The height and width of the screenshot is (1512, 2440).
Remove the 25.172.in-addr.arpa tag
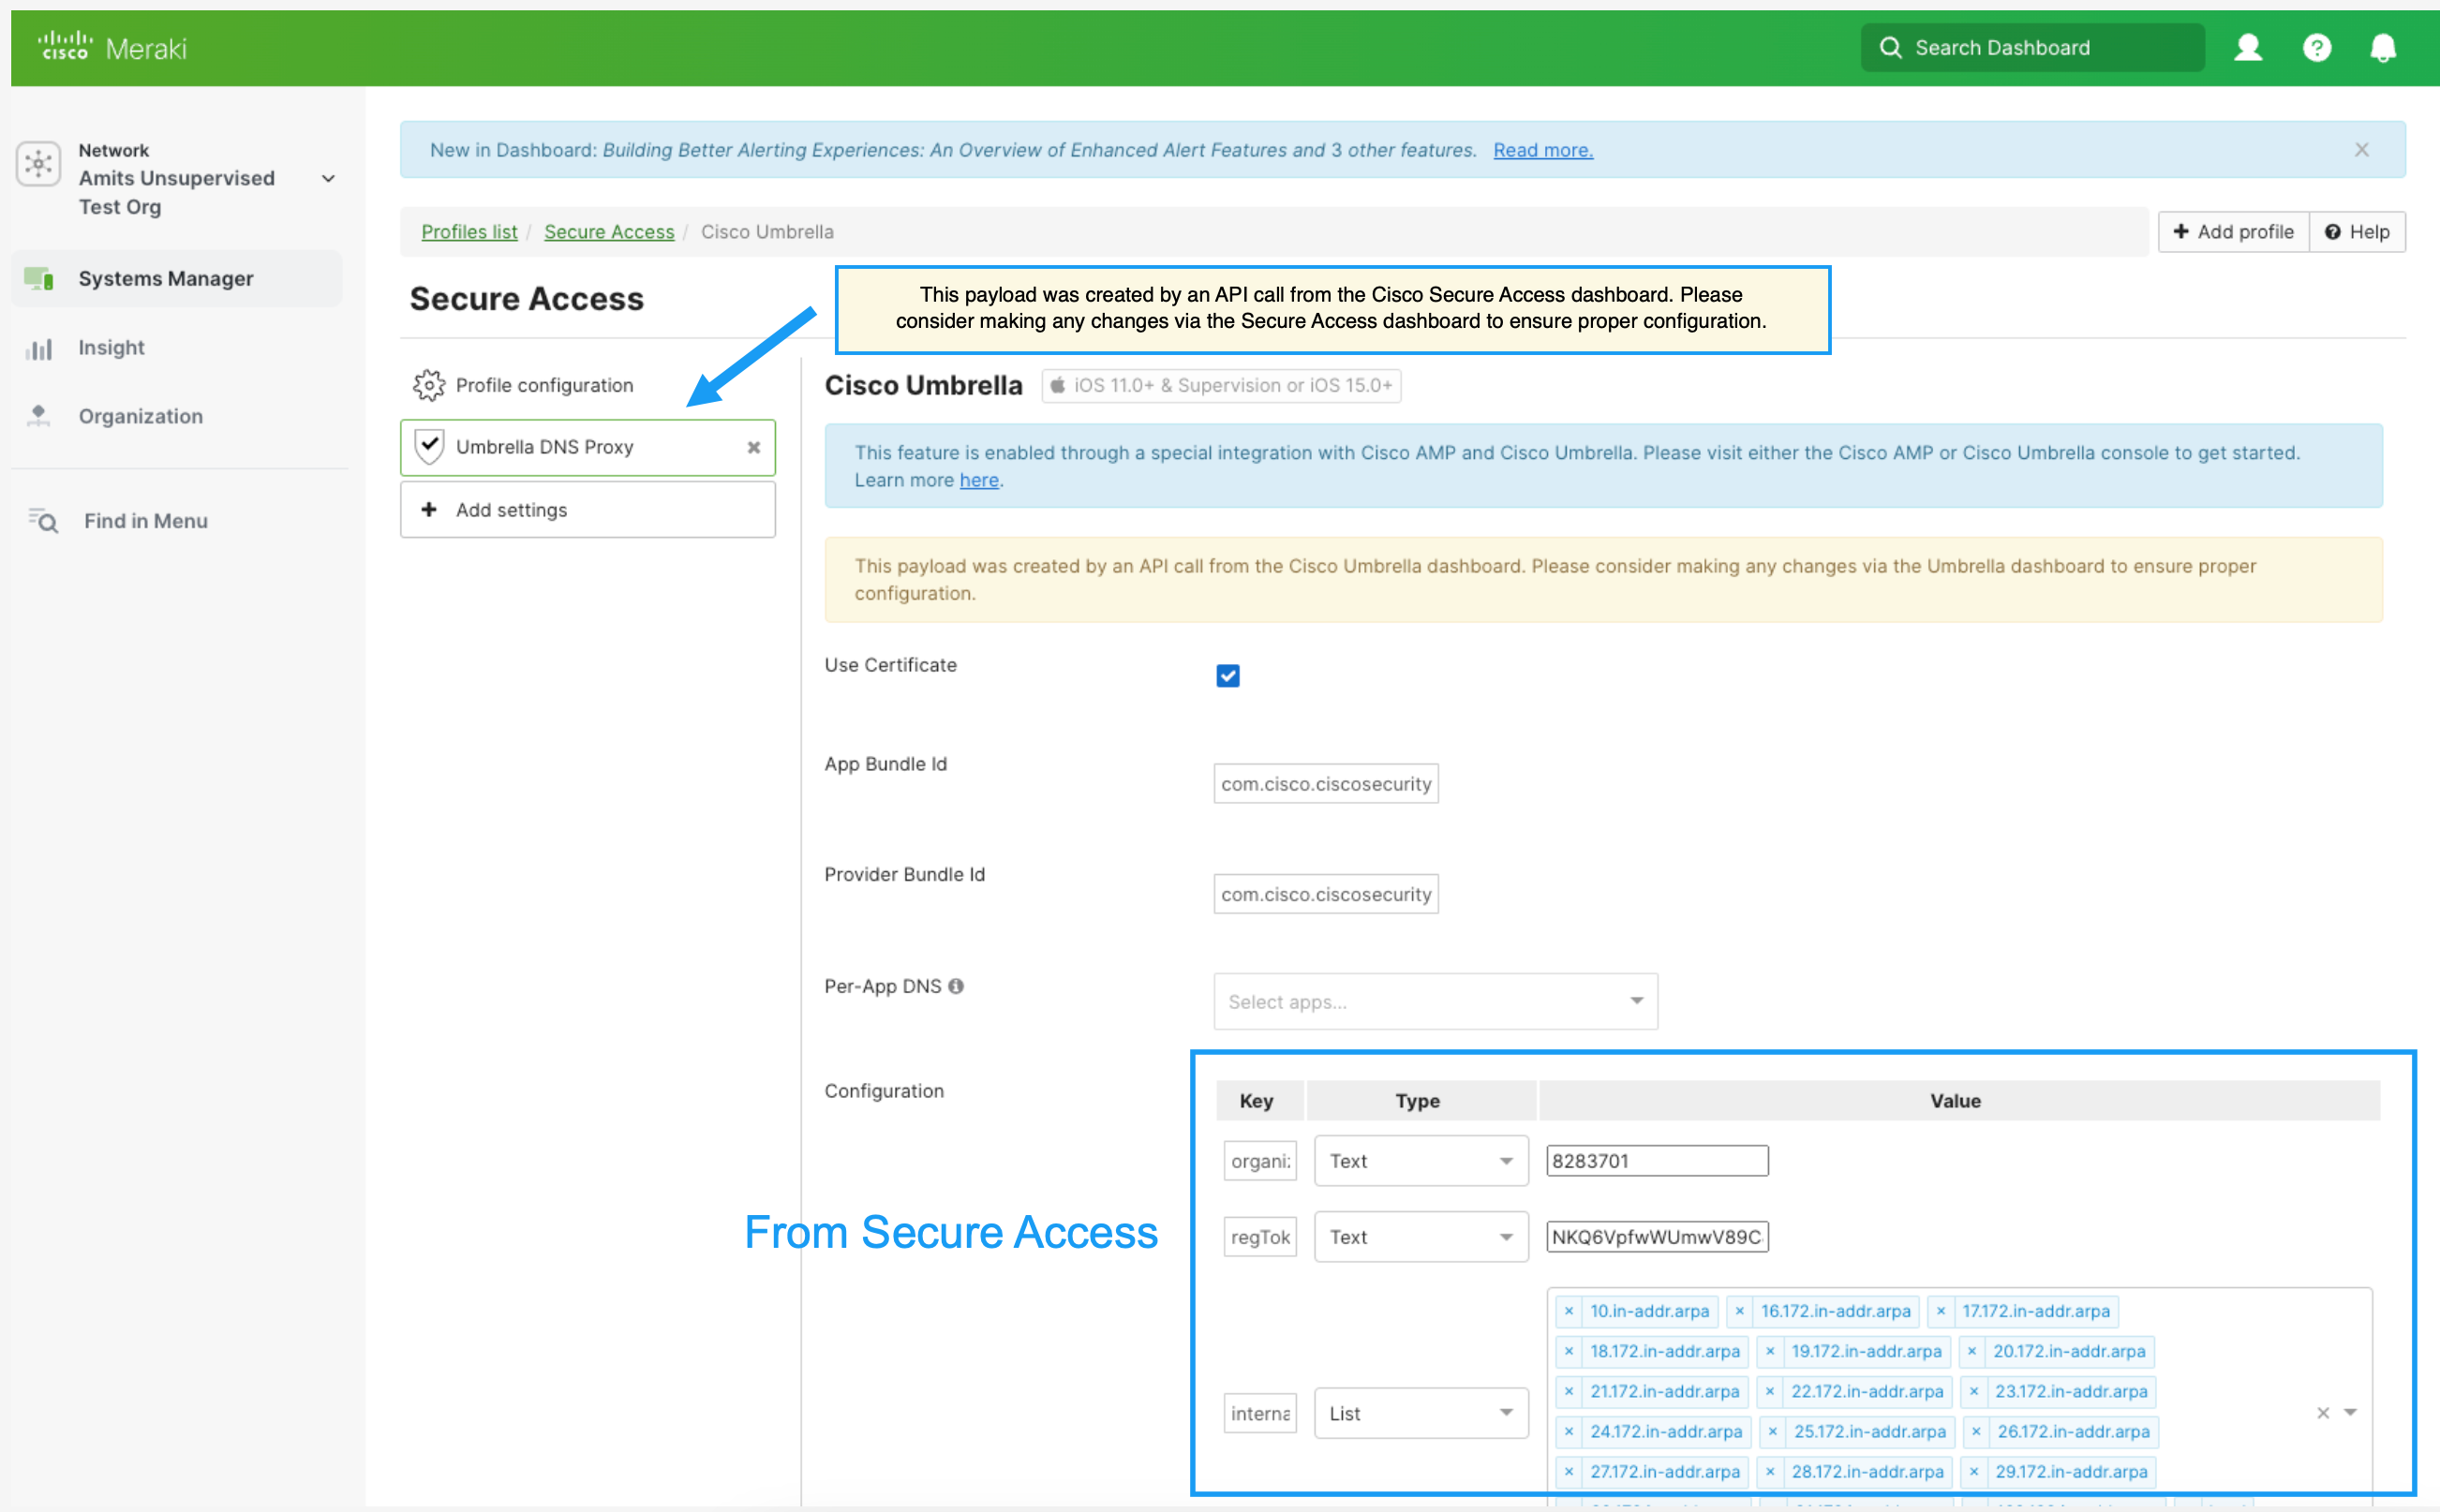tap(1773, 1431)
